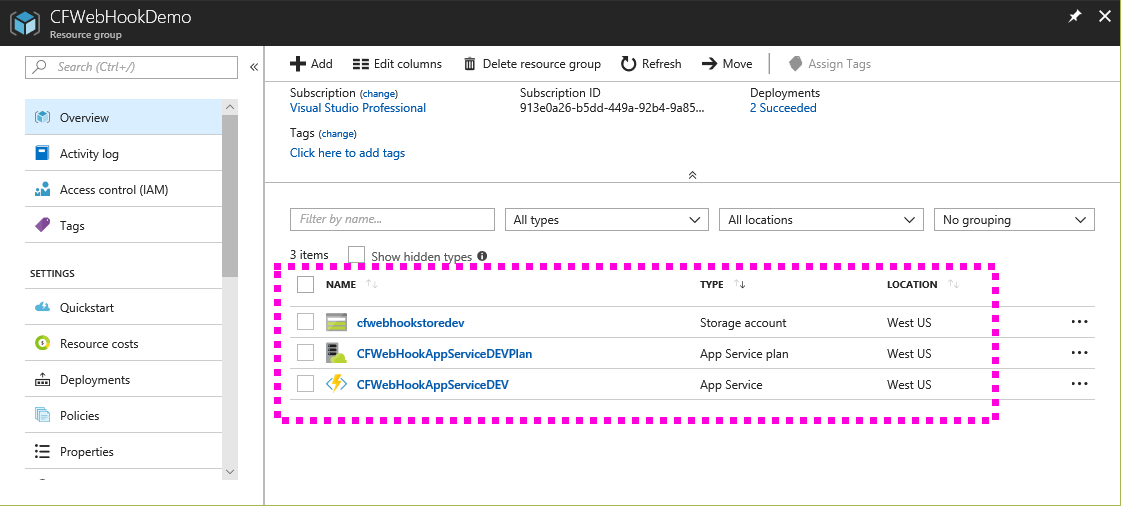Viewport: 1121px width, 506px height.
Task: Select the CFWebHookAppServiceDEV App Service checkbox
Action: click(x=305, y=384)
